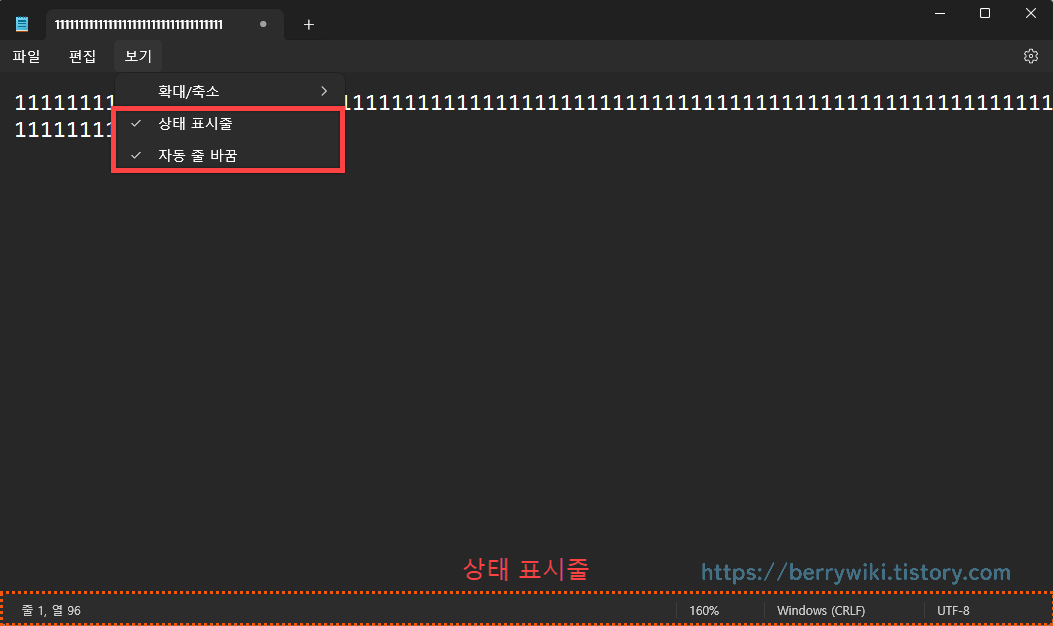This screenshot has width=1053, height=626.
Task: Click the Windows (CRLF) line ending indicator
Action: tap(821, 610)
